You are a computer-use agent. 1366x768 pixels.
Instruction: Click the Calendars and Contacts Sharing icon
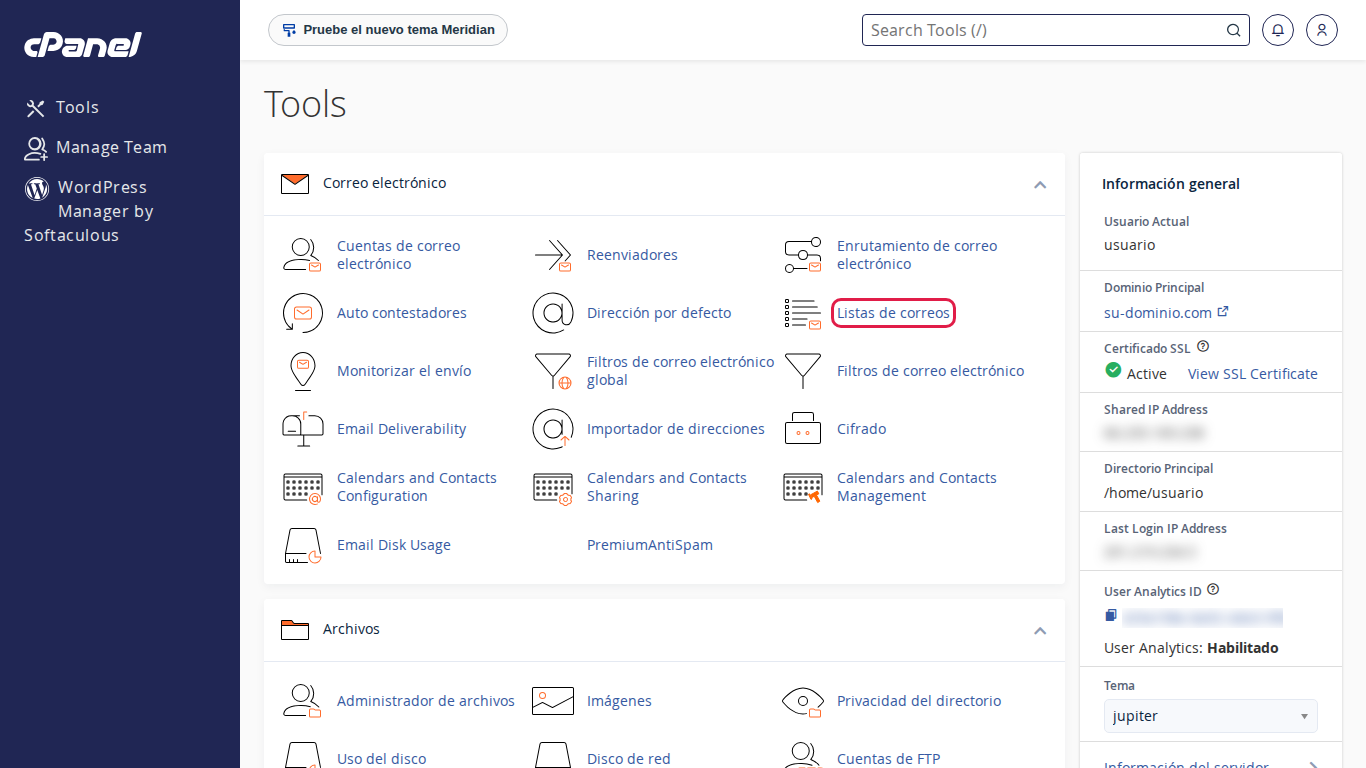(x=552, y=487)
